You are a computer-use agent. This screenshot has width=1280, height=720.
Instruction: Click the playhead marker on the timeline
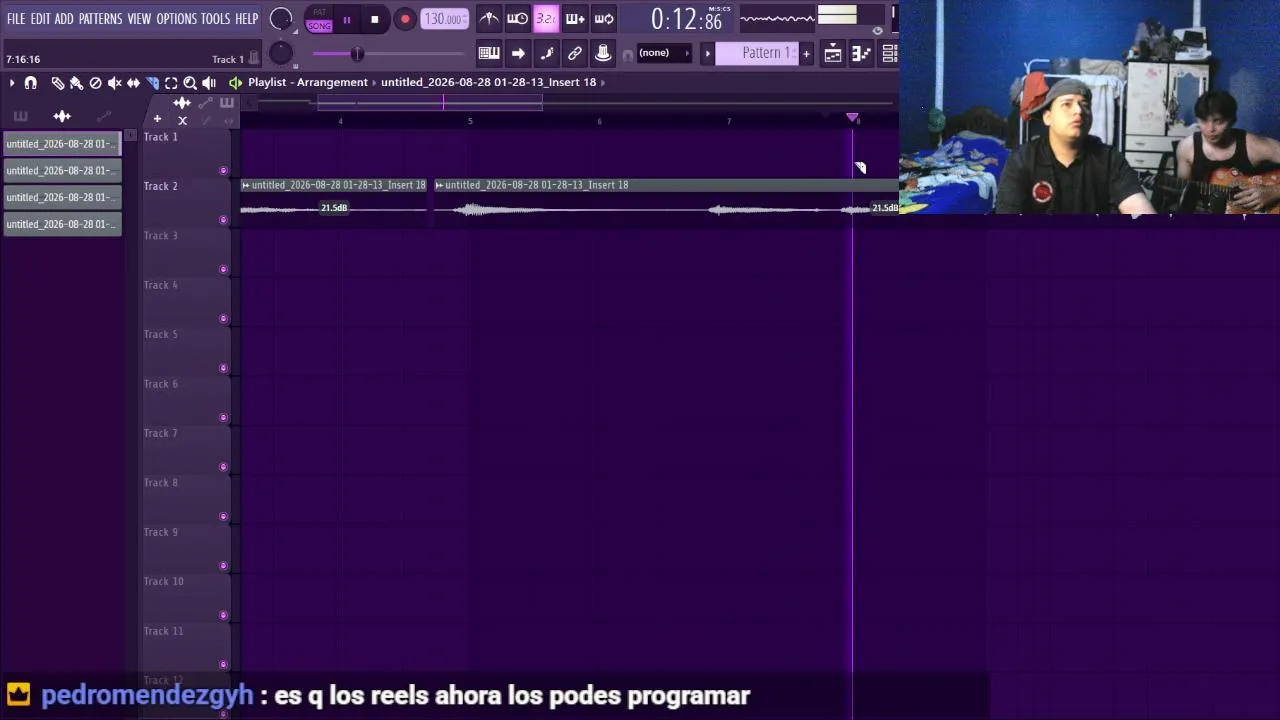(x=852, y=118)
